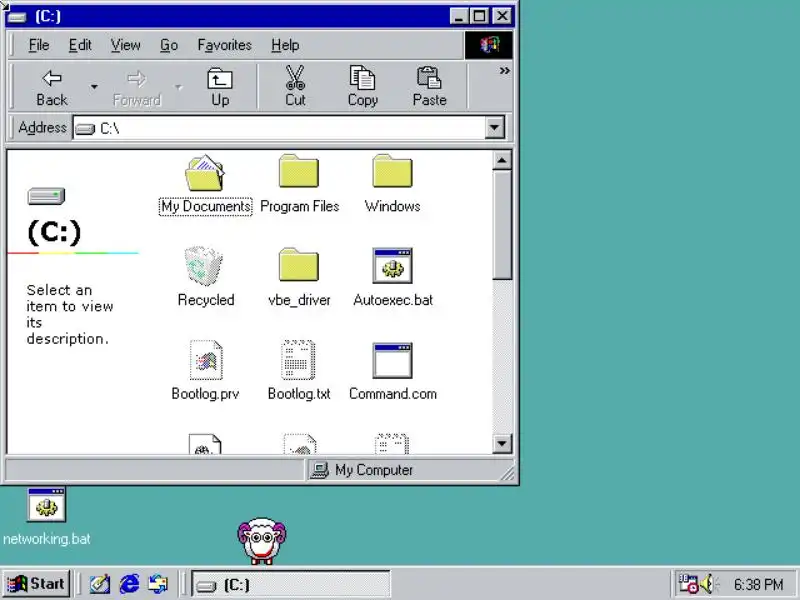Click the Cut scissors button
The width and height of the screenshot is (800, 600).
[x=295, y=88]
